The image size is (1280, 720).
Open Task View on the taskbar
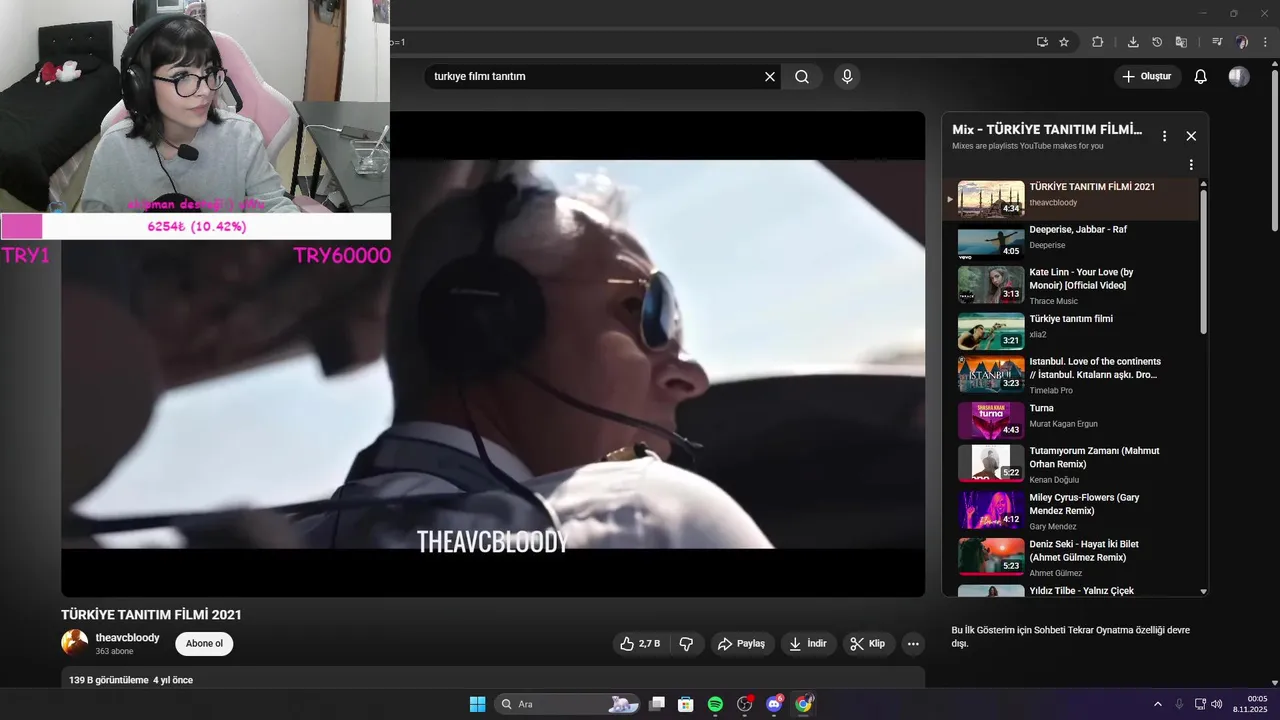click(x=657, y=704)
